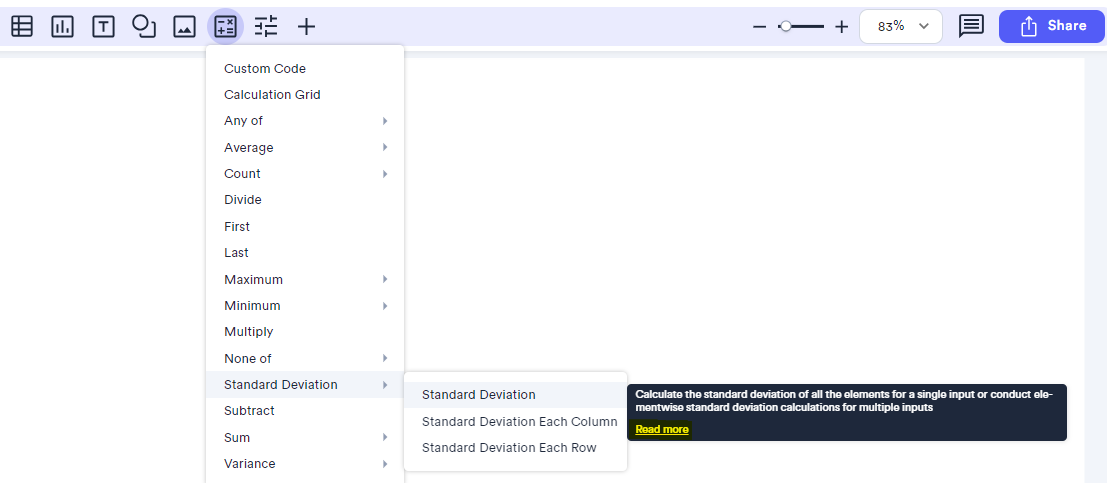Click the plus icon to add more
1107x483 pixels.
(306, 27)
